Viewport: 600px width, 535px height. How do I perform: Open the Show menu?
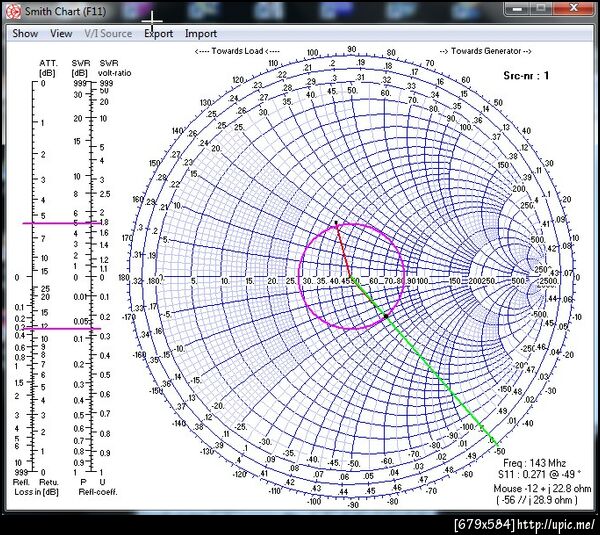(x=25, y=34)
